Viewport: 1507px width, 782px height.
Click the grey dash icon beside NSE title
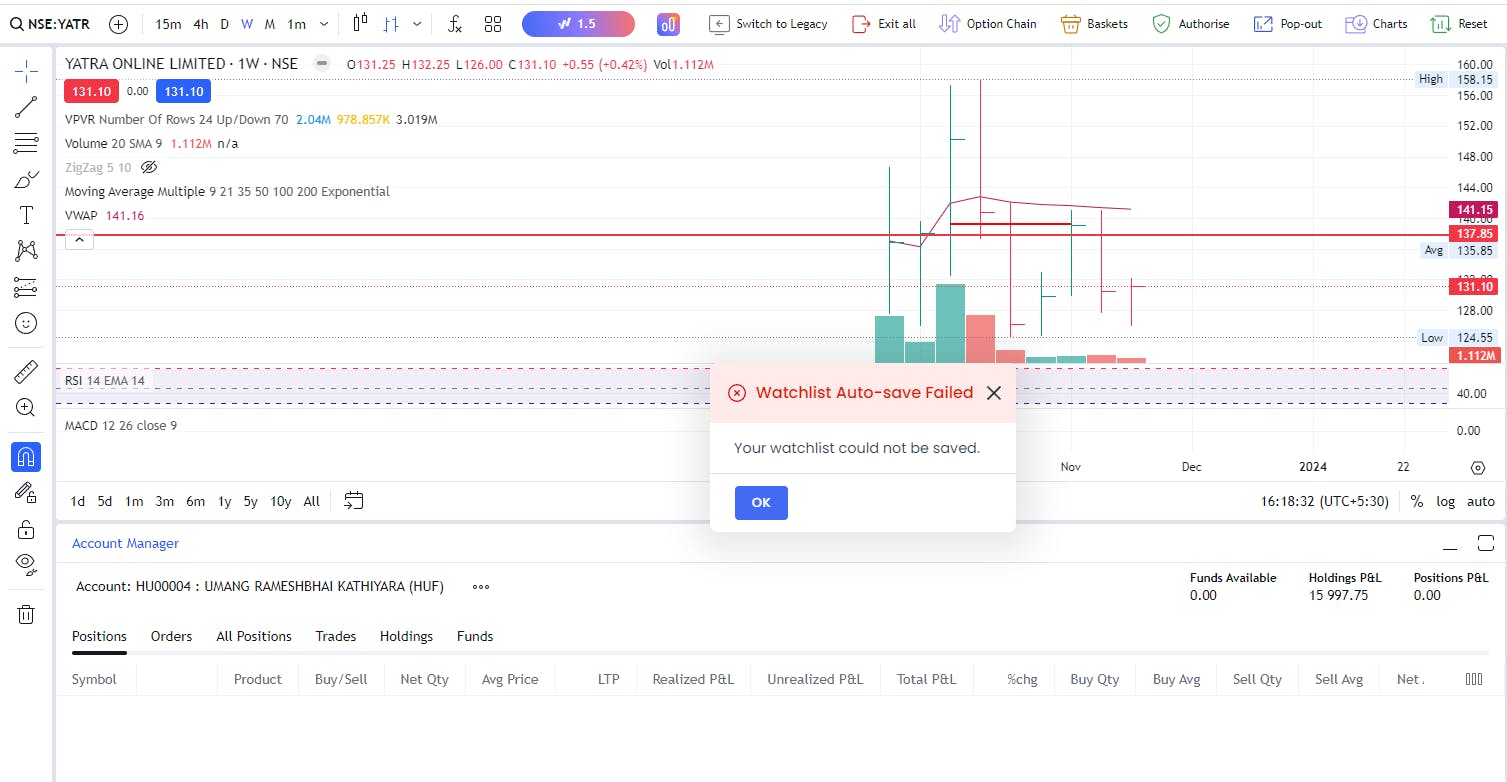click(x=321, y=64)
